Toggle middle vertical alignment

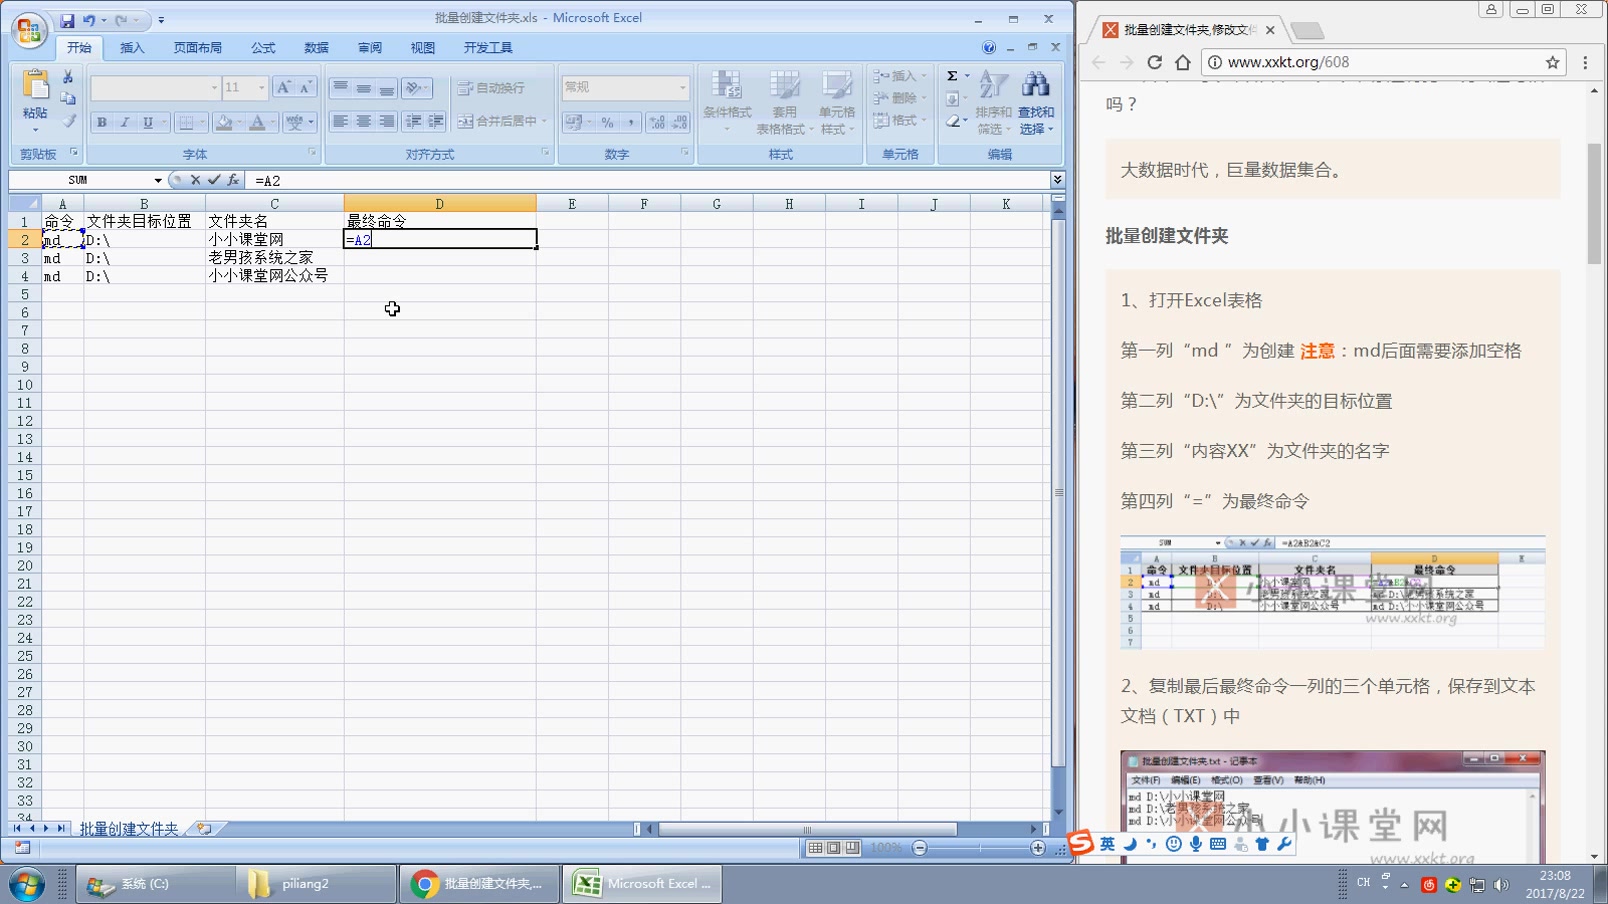point(363,88)
